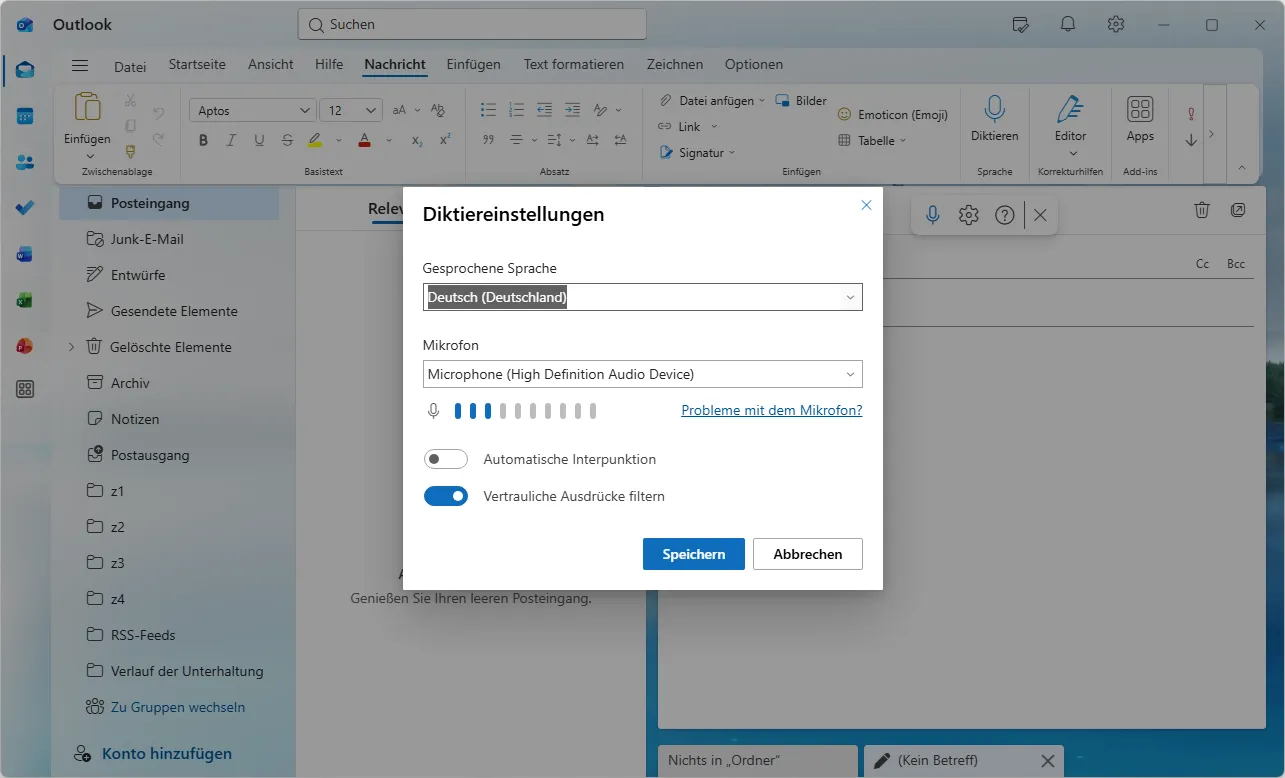Switch to the Text formatieren tab
The height and width of the screenshot is (778, 1285).
tap(574, 64)
